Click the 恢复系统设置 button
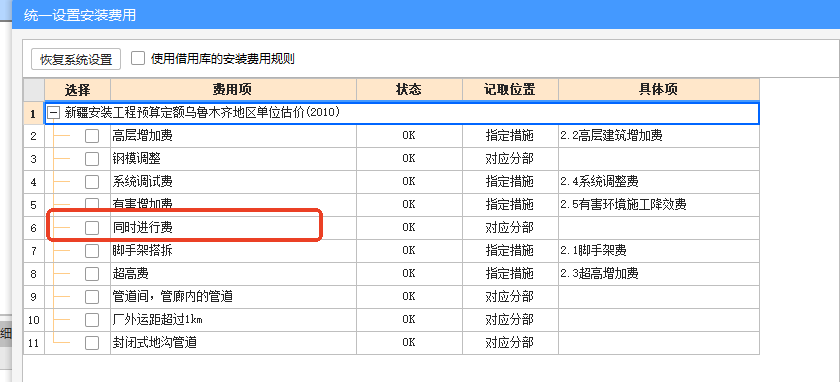Image resolution: width=840 pixels, height=382 pixels. 76,59
